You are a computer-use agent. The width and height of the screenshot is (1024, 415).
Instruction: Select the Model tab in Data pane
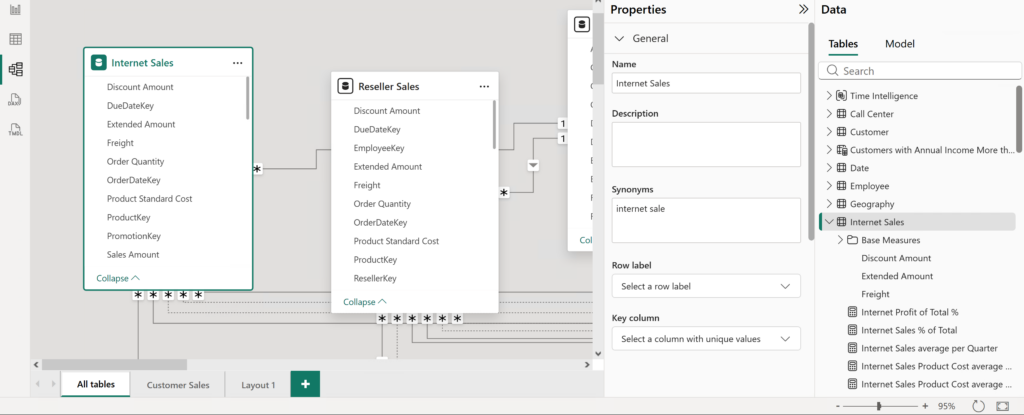pos(899,44)
